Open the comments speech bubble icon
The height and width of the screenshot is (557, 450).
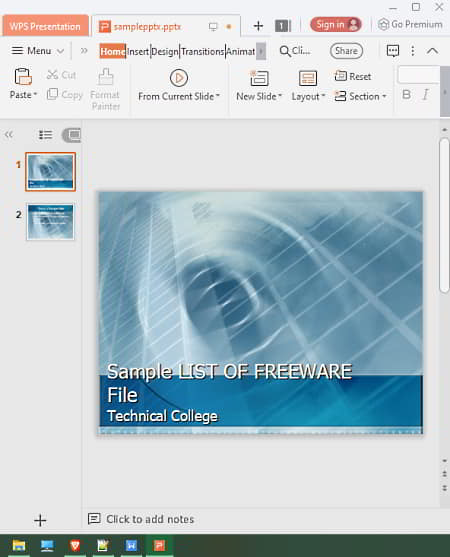pos(392,51)
